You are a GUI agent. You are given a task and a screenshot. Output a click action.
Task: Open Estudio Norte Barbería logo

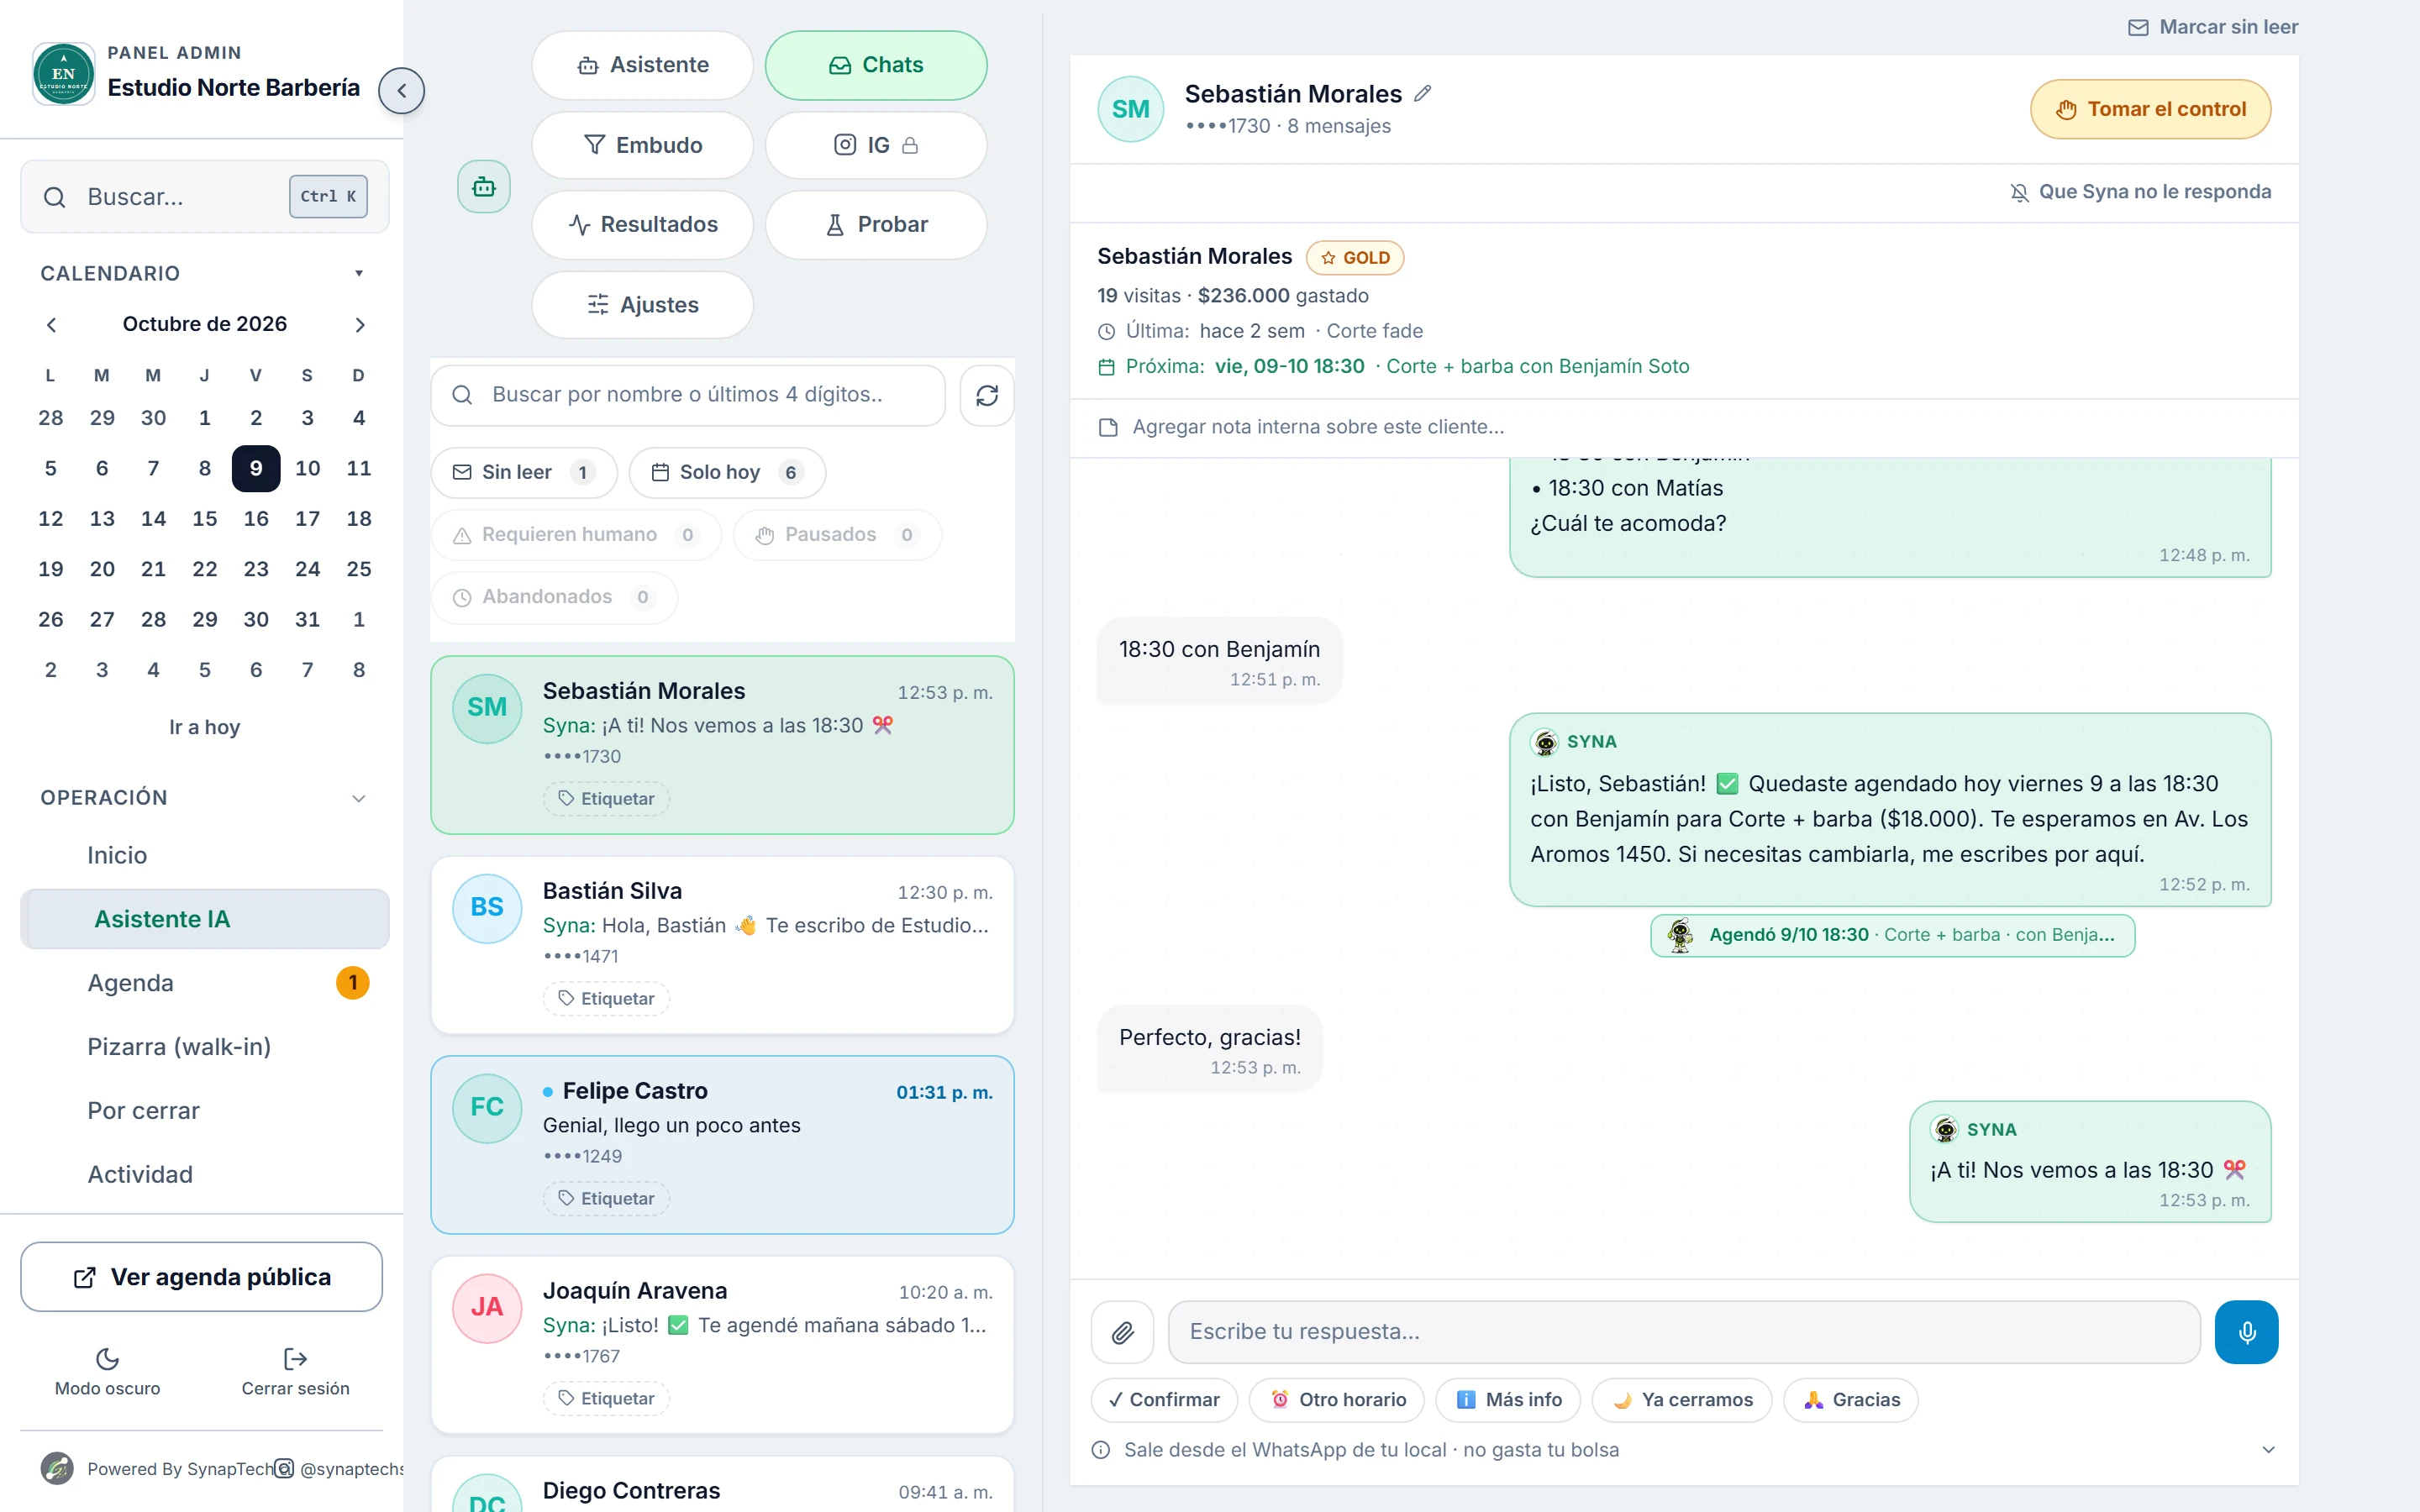click(64, 74)
